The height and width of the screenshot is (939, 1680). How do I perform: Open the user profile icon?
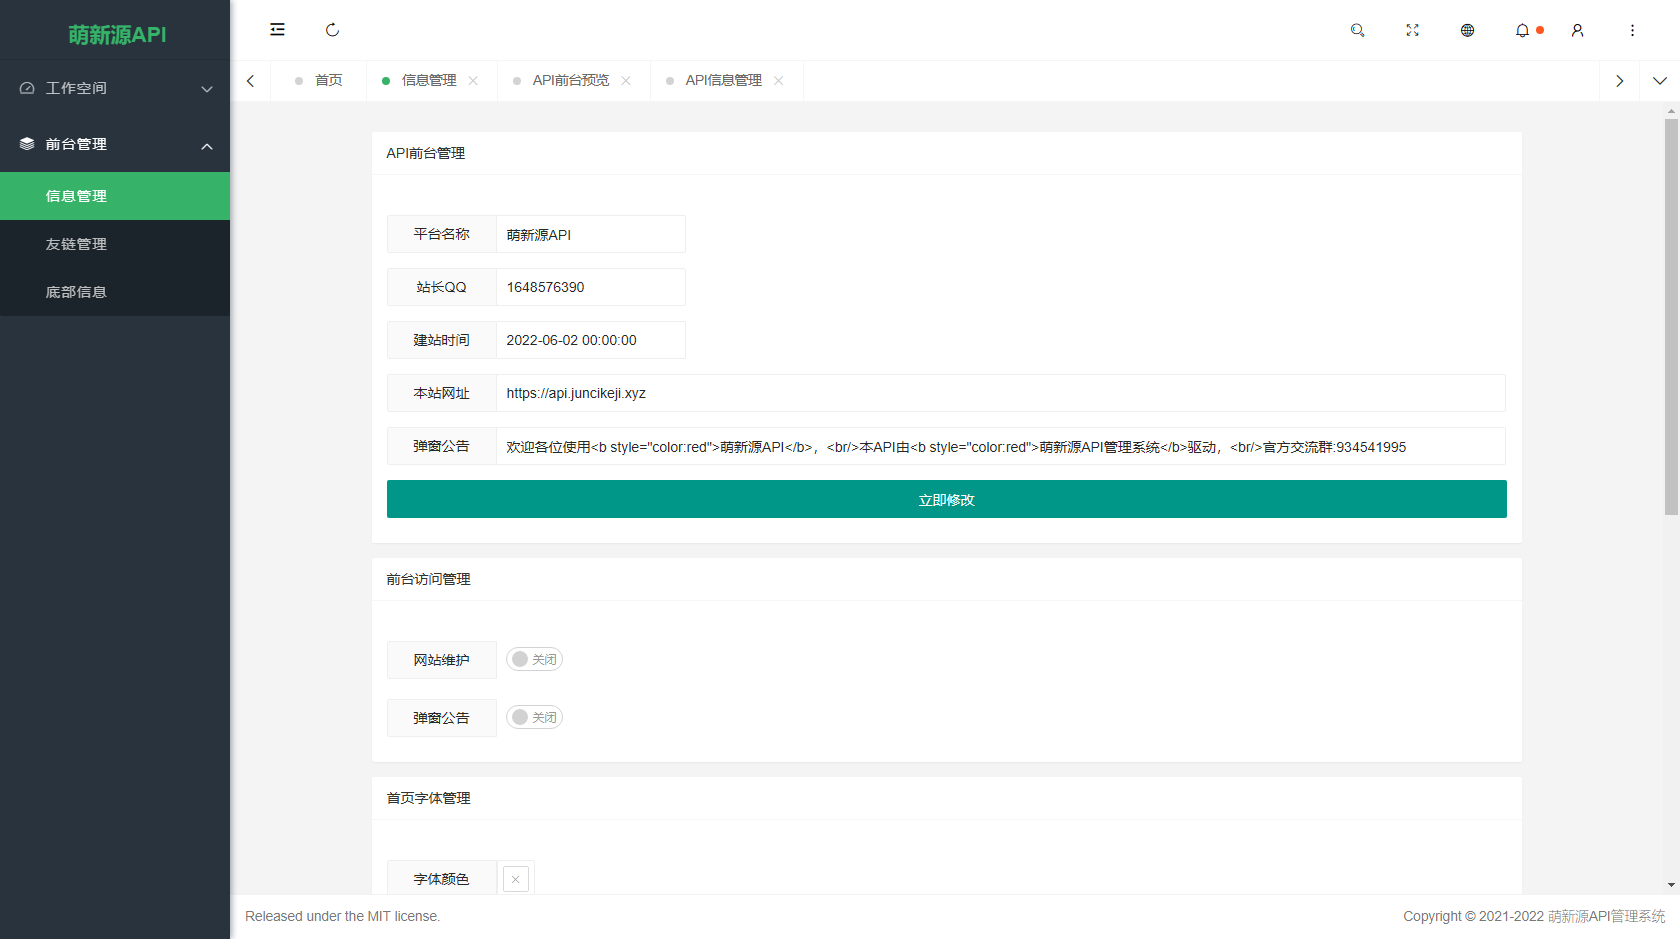coord(1576,30)
